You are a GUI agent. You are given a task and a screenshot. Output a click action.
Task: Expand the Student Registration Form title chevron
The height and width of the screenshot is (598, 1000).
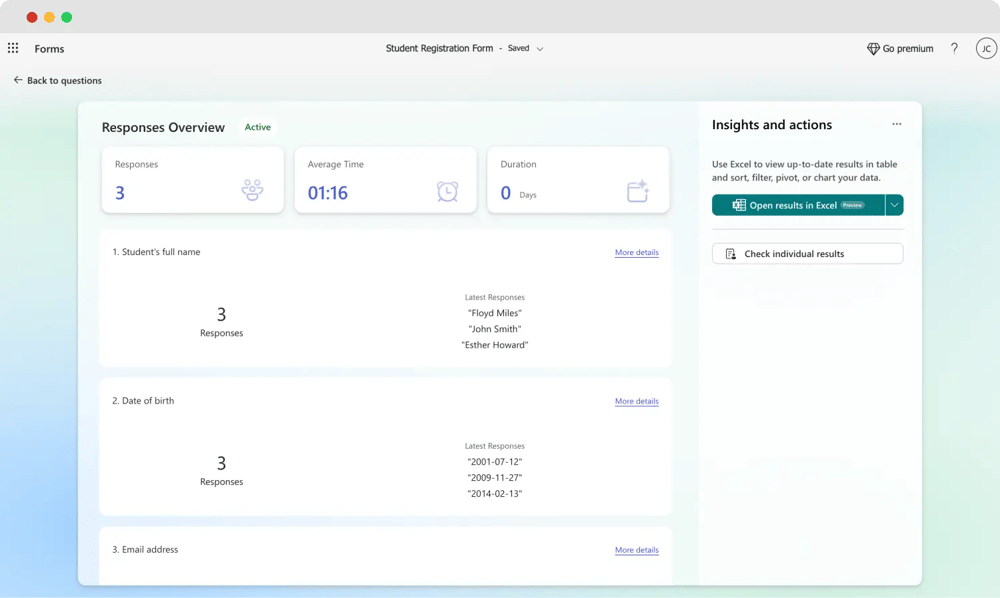pos(540,49)
